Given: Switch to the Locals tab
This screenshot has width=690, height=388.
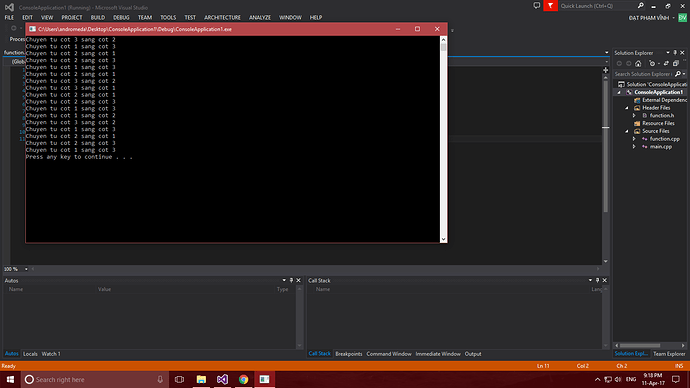Looking at the screenshot, I should (x=30, y=354).
